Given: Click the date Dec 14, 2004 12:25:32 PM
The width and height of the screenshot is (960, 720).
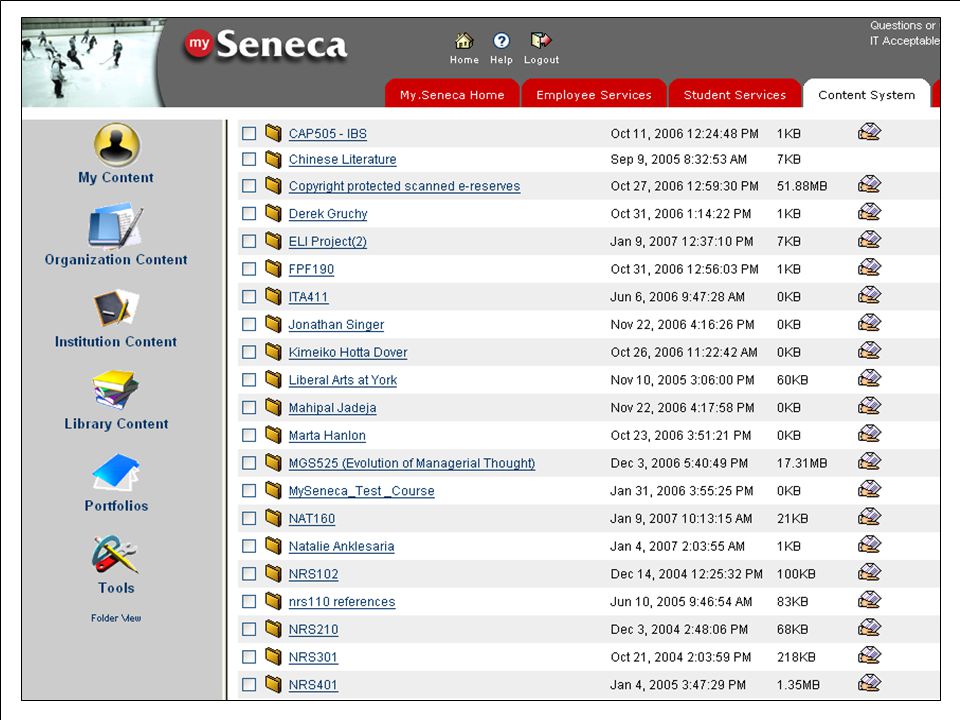Looking at the screenshot, I should (686, 574).
